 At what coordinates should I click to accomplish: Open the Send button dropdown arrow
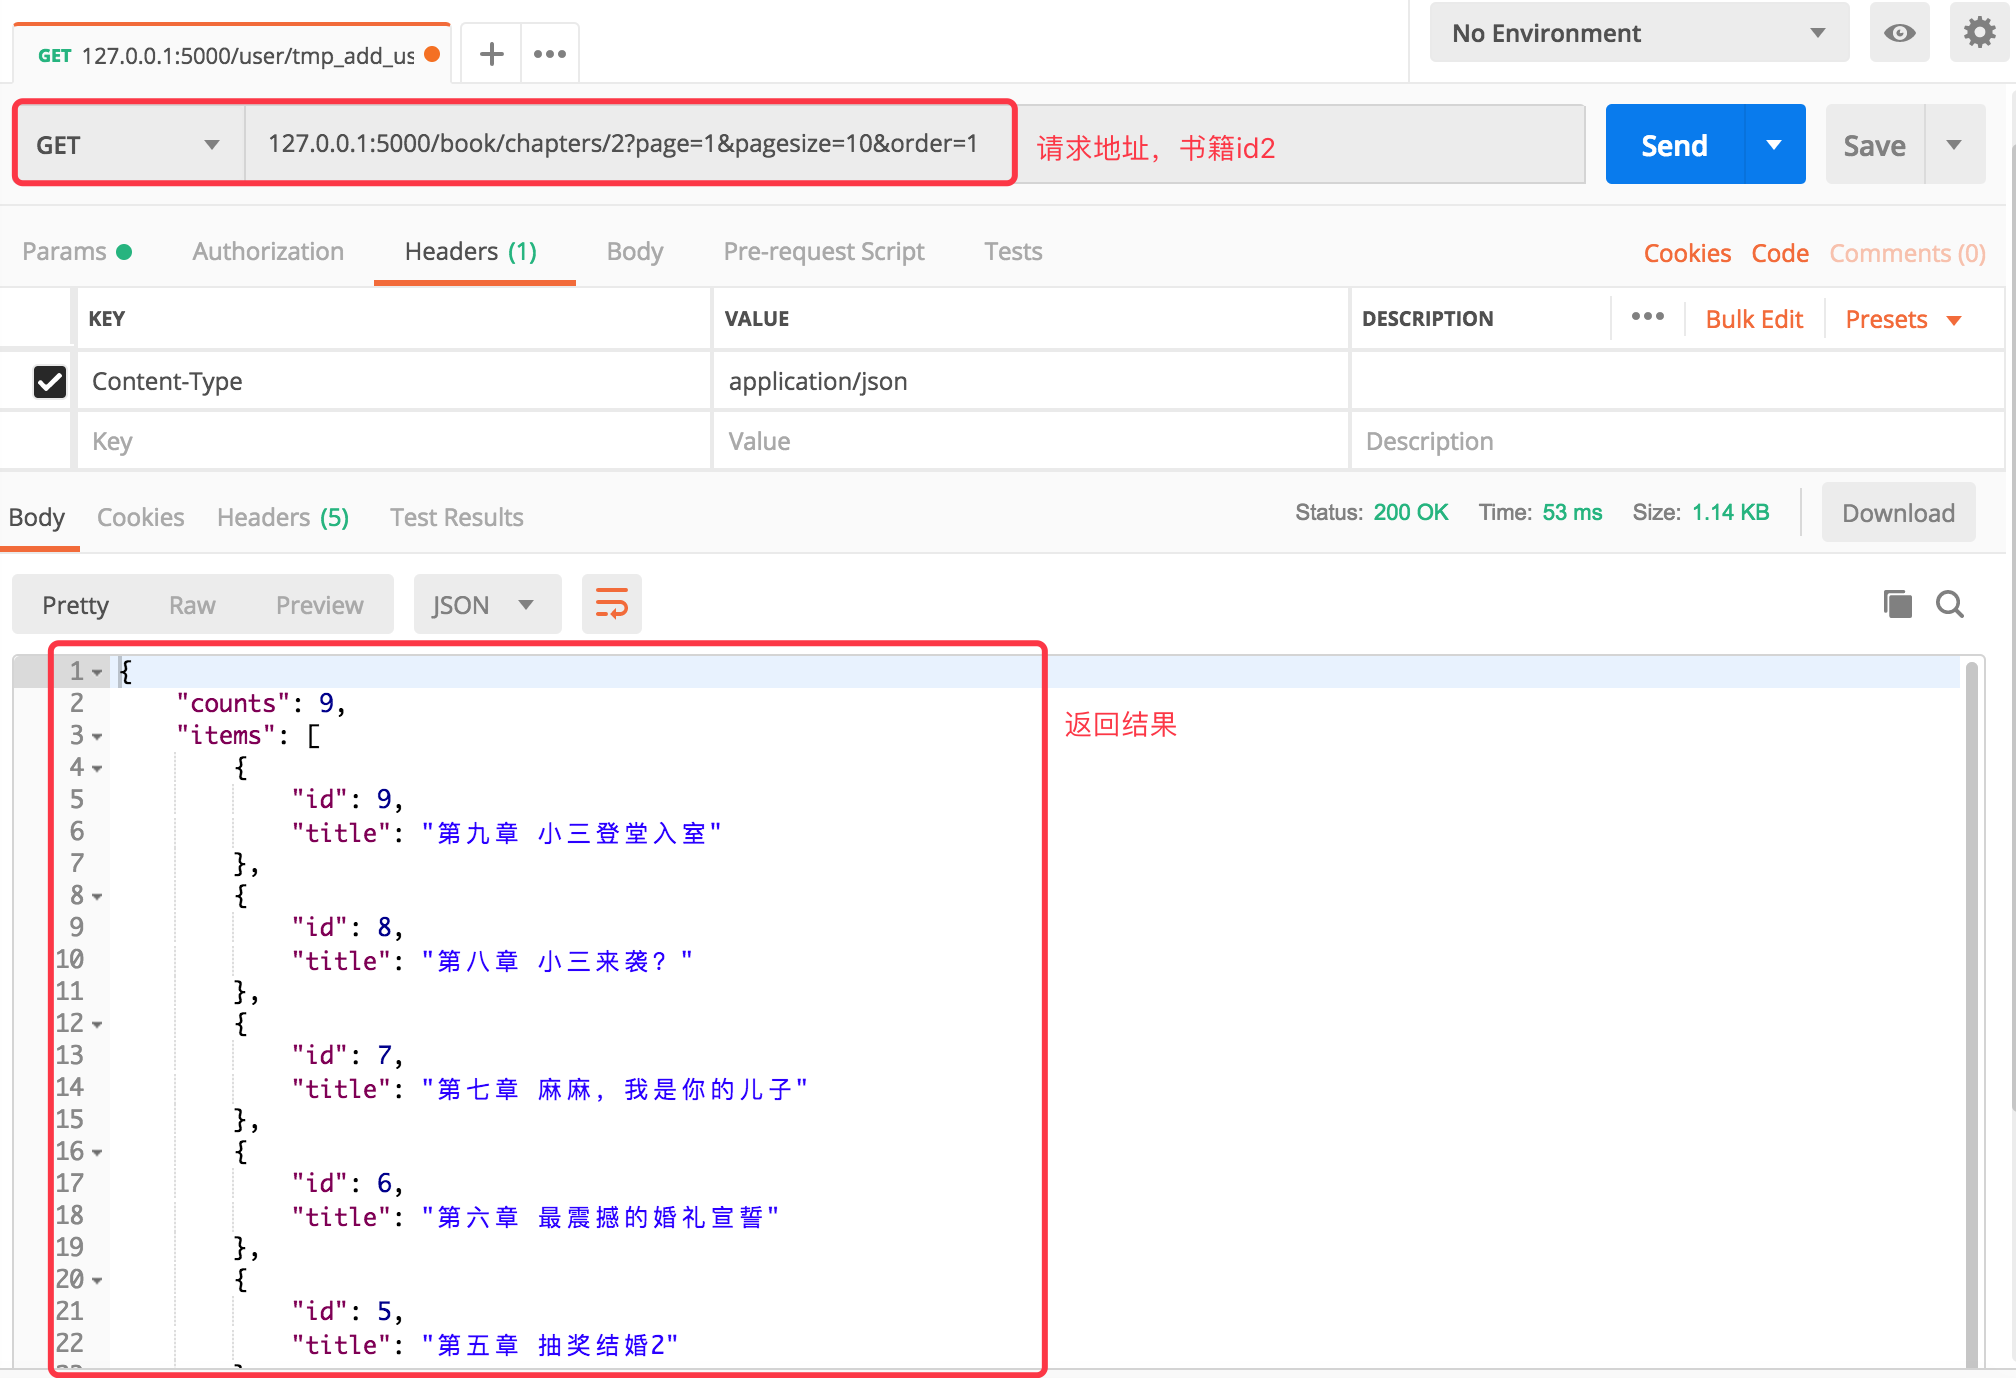[1774, 145]
